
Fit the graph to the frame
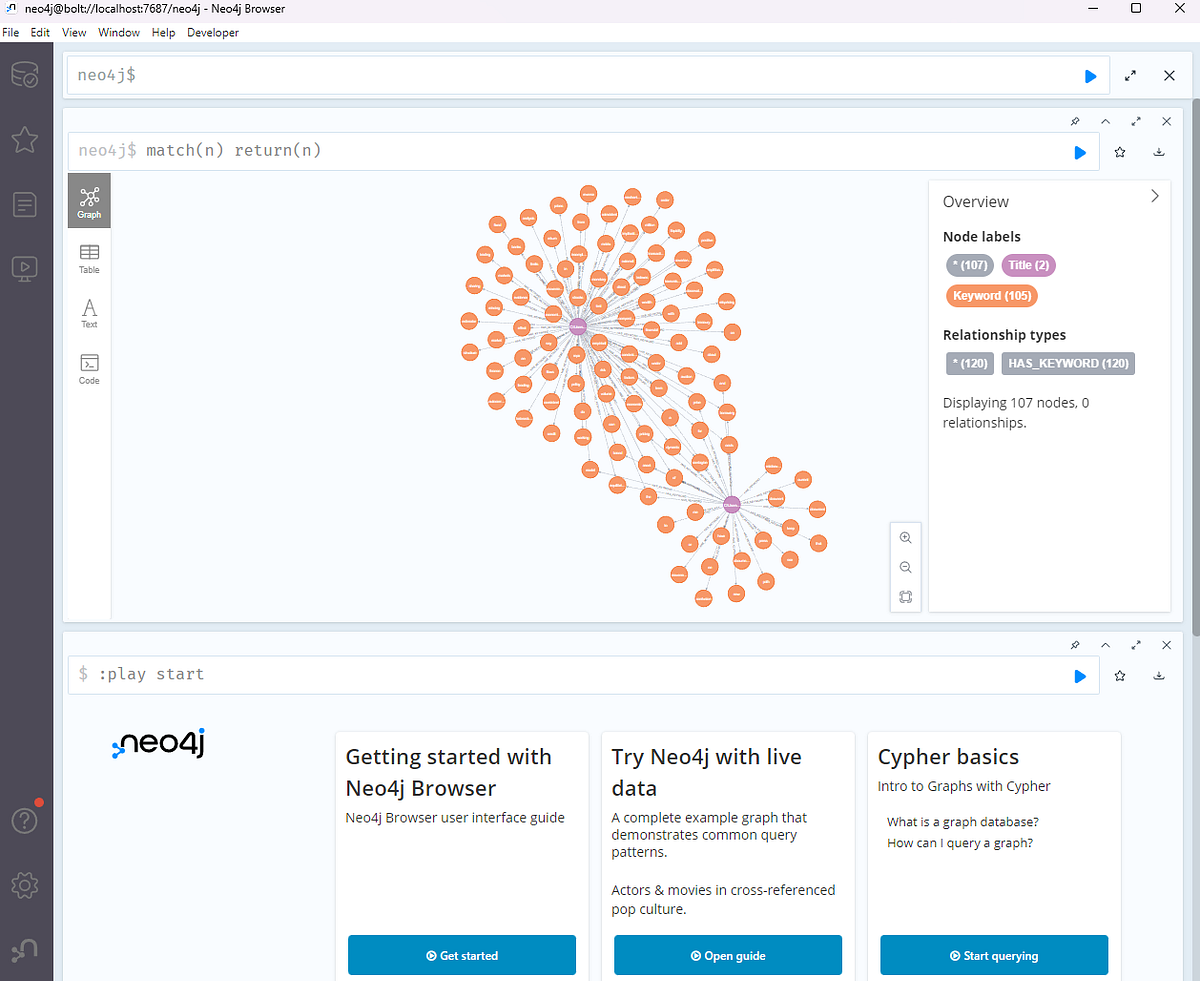[x=905, y=596]
